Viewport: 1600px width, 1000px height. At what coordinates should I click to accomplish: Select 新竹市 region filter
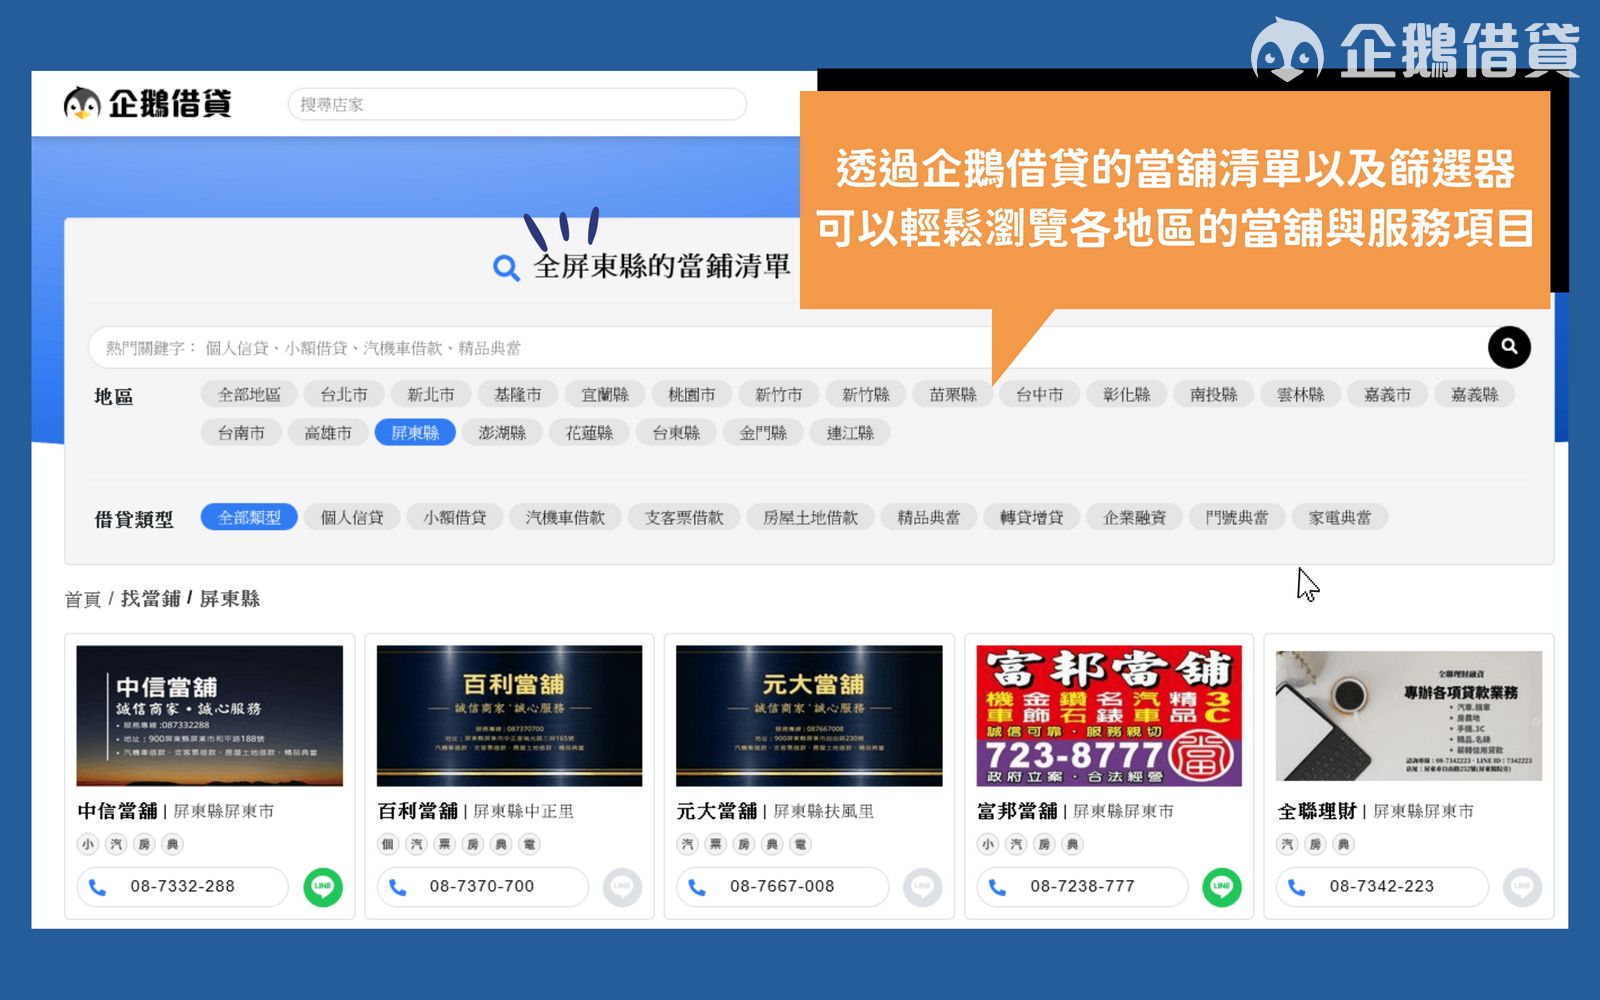(x=779, y=395)
